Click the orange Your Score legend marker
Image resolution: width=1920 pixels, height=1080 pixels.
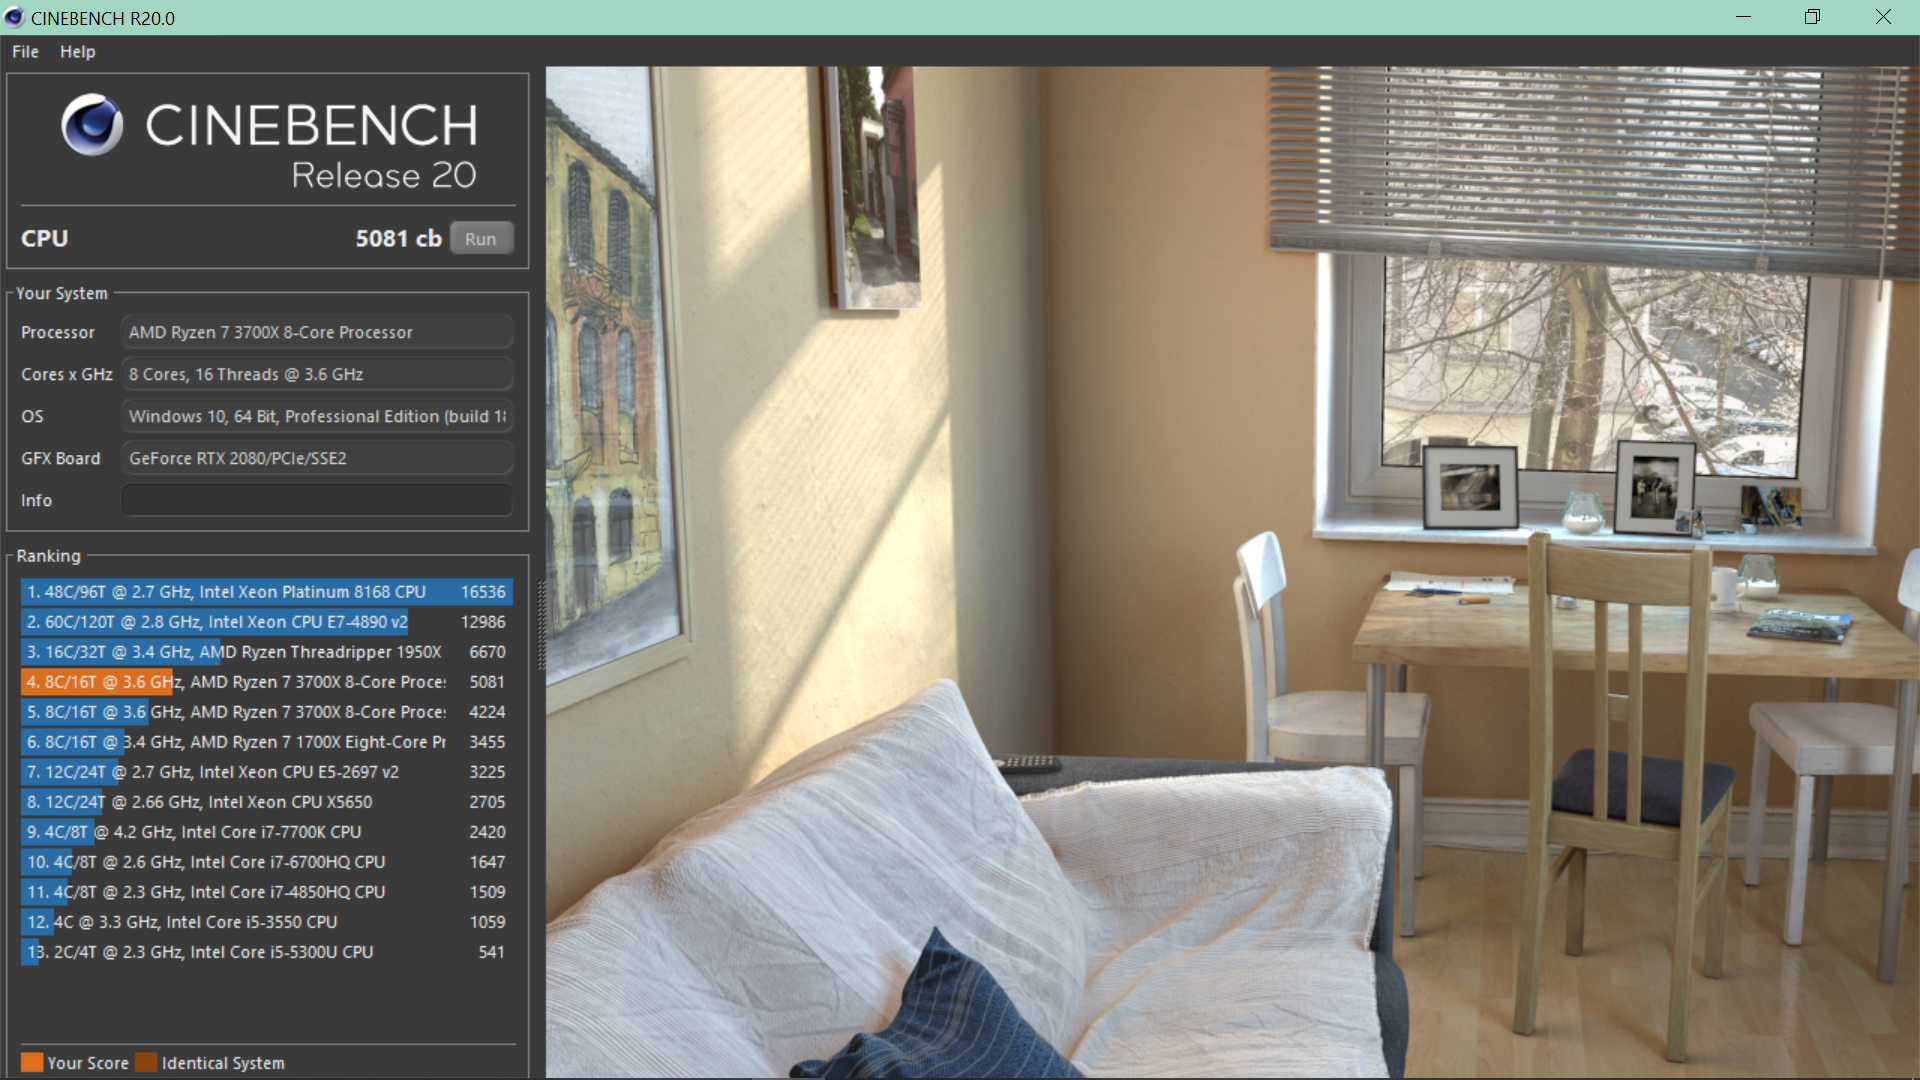point(33,1062)
